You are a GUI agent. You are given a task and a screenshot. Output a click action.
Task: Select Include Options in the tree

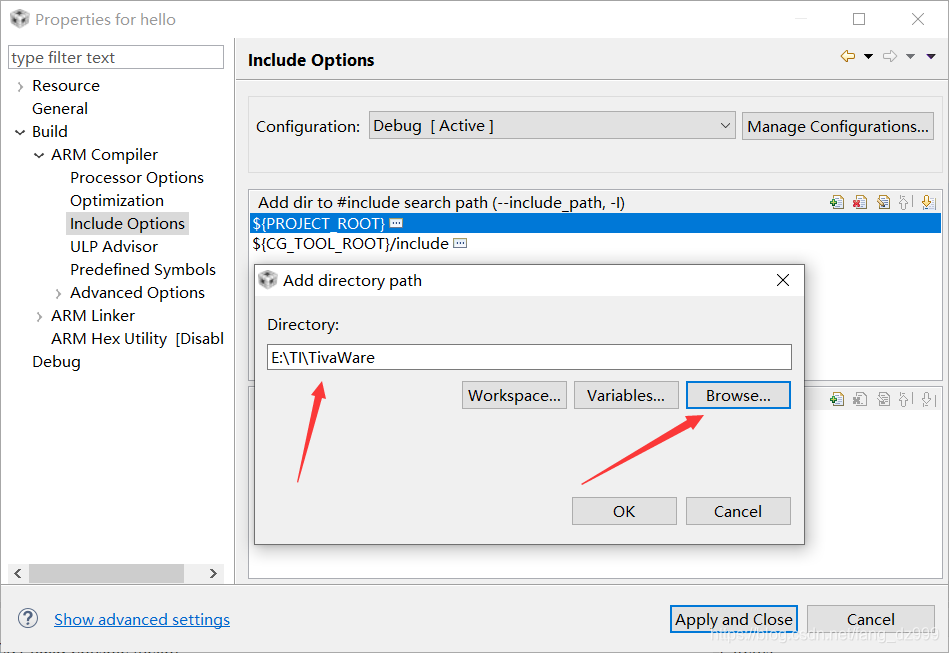(x=127, y=223)
